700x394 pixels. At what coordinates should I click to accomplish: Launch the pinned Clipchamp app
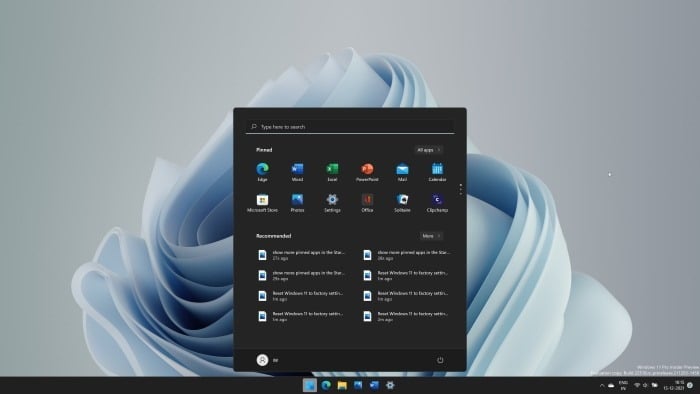pyautogui.click(x=437, y=203)
